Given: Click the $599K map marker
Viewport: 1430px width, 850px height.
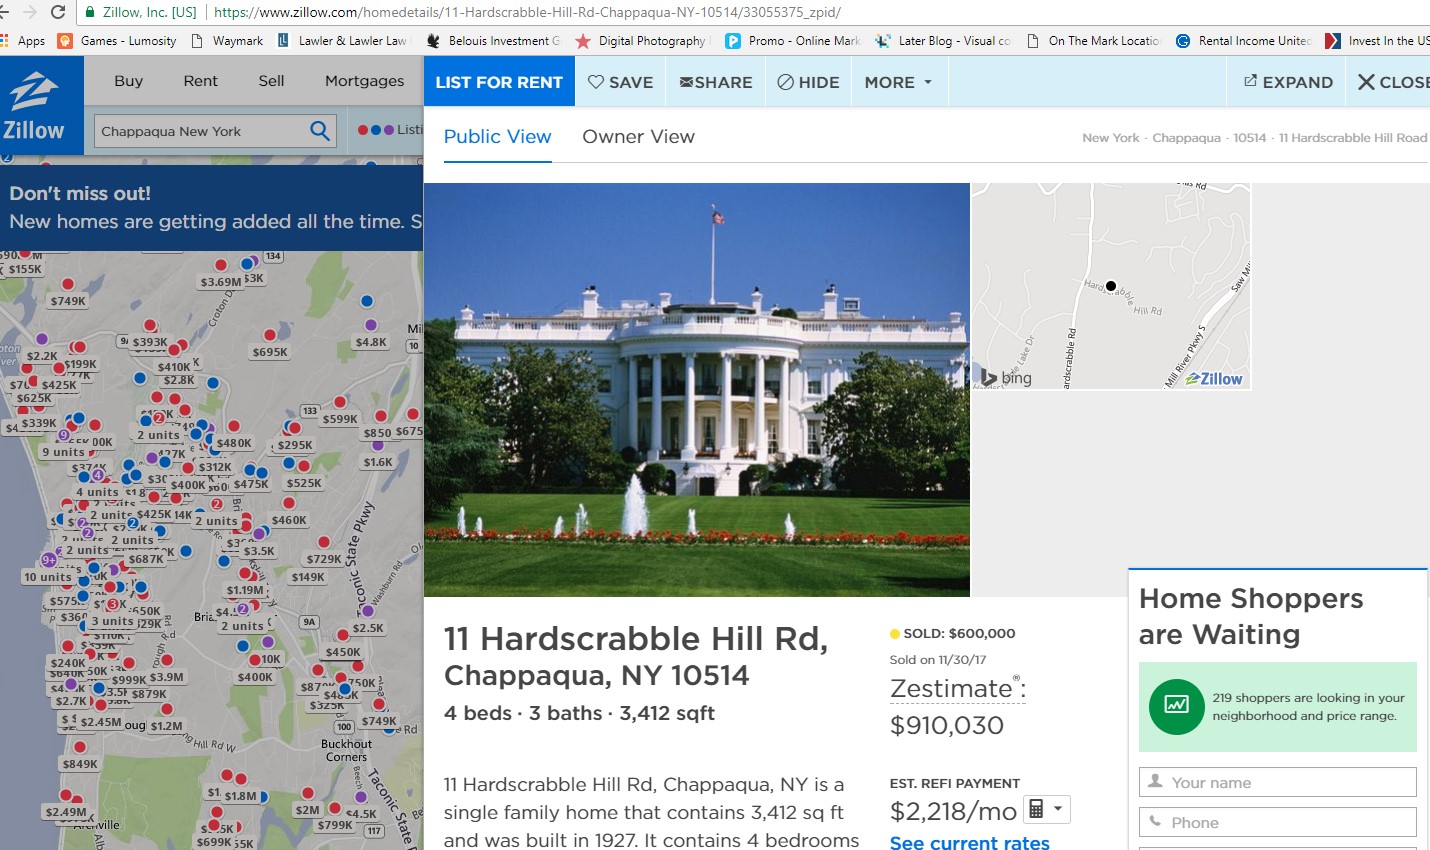Looking at the screenshot, I should click(340, 419).
